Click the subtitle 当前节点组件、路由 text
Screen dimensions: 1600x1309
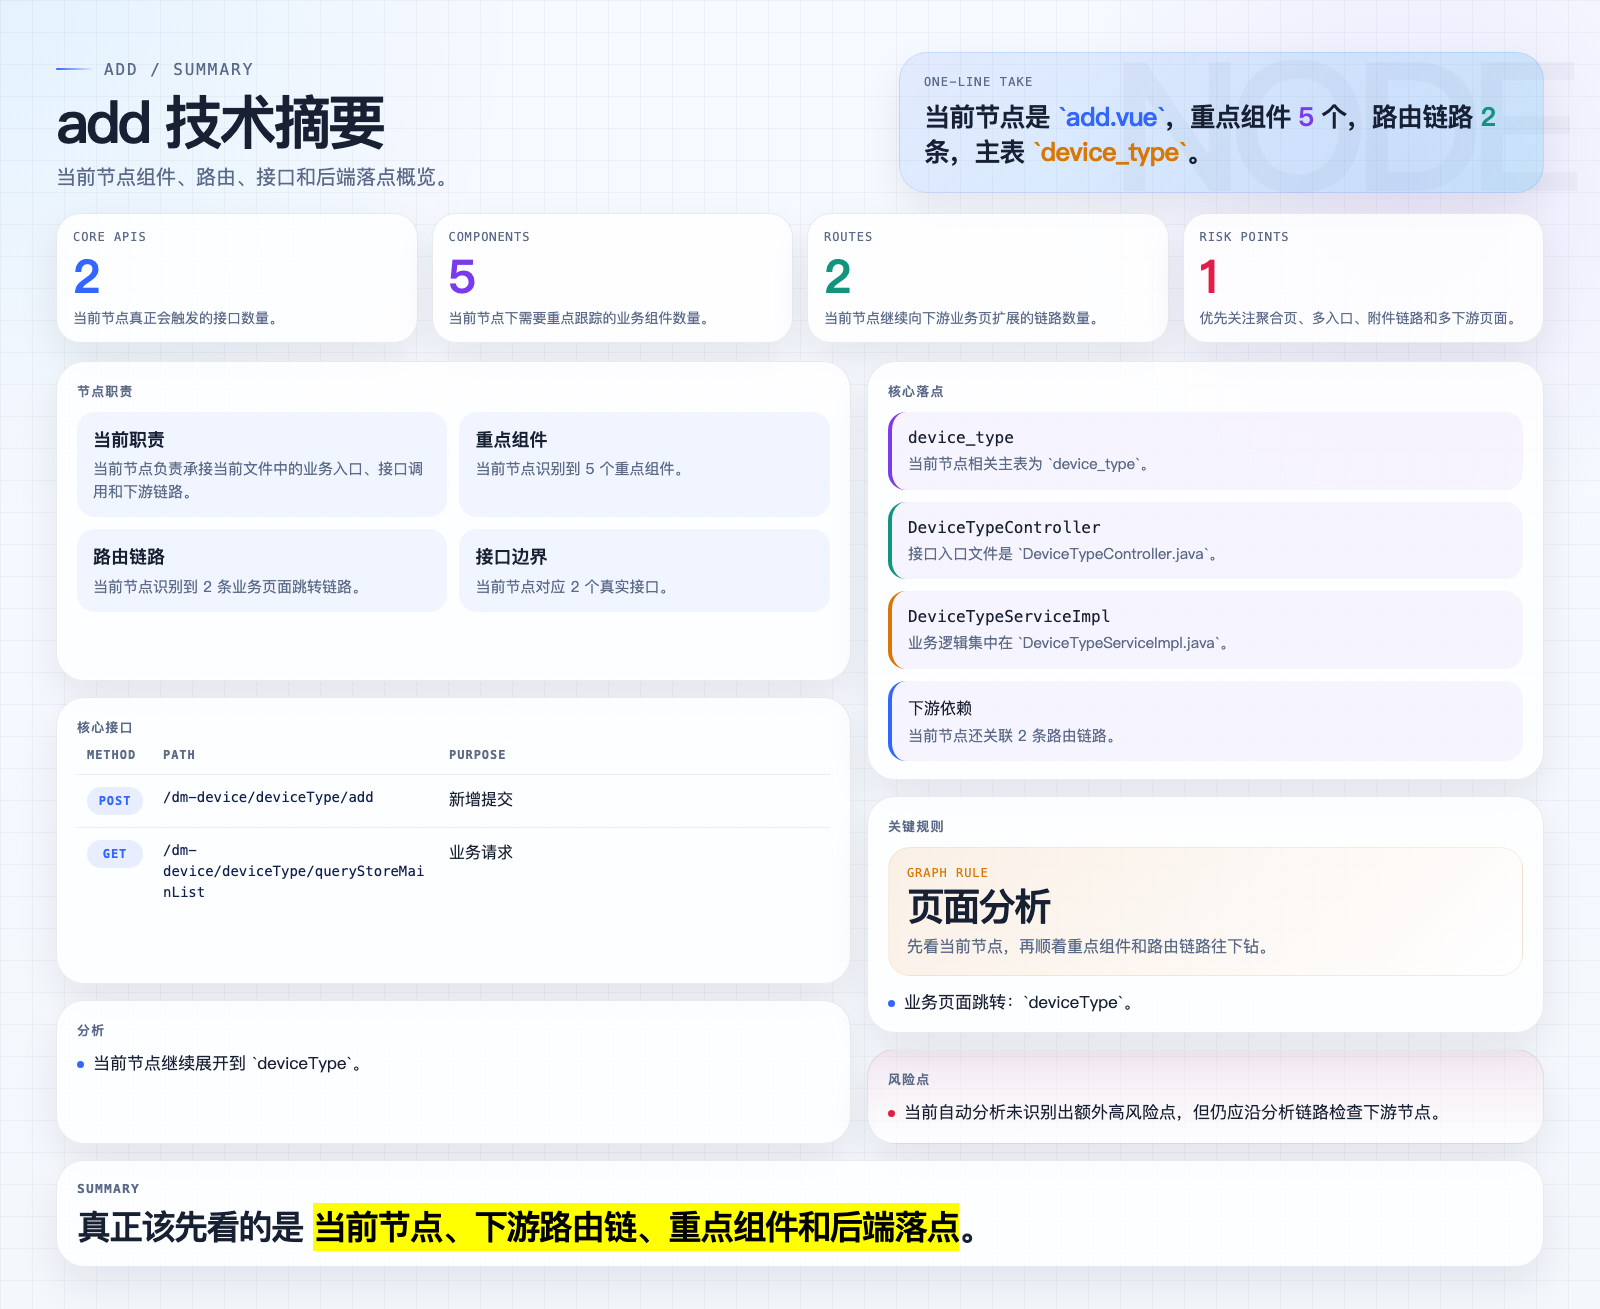(254, 177)
